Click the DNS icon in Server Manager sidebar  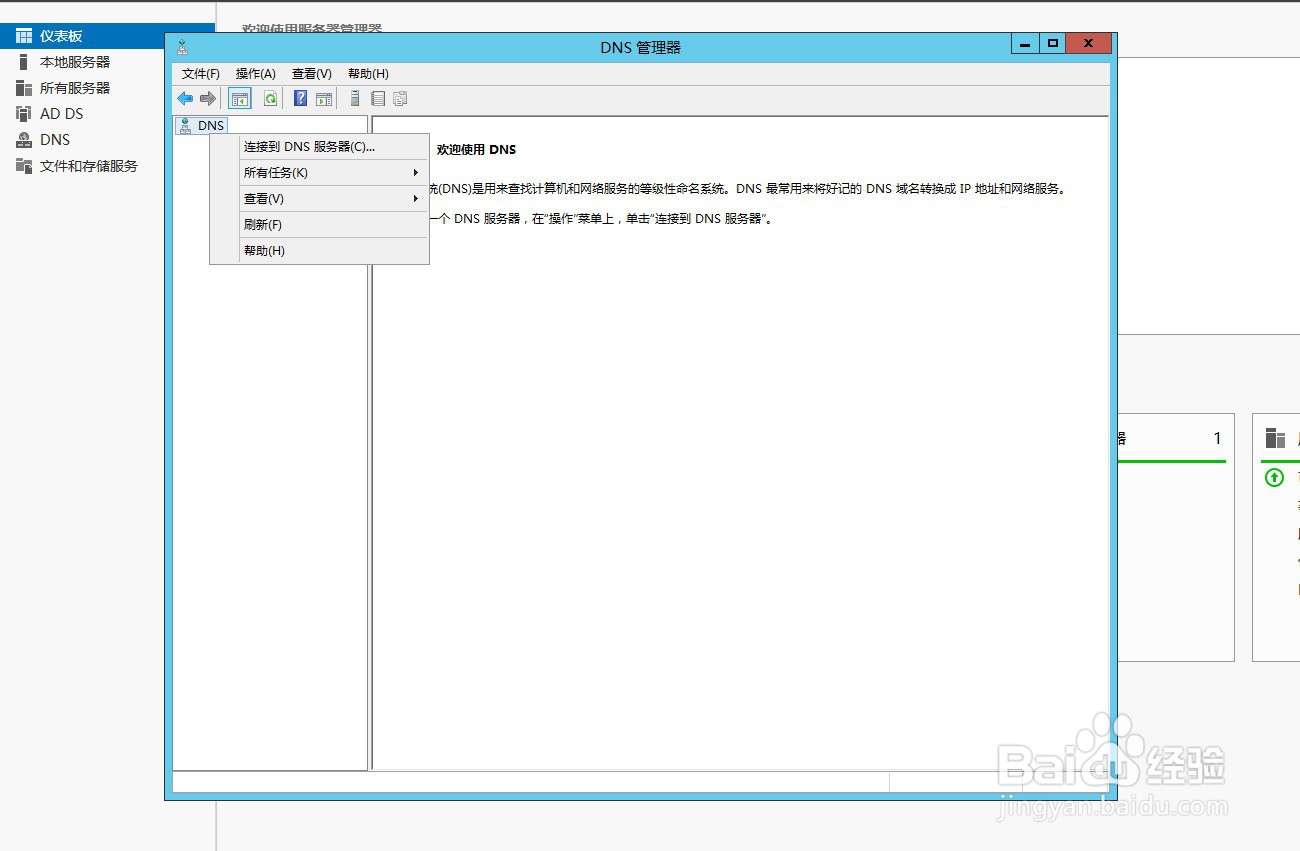pyautogui.click(x=24, y=140)
